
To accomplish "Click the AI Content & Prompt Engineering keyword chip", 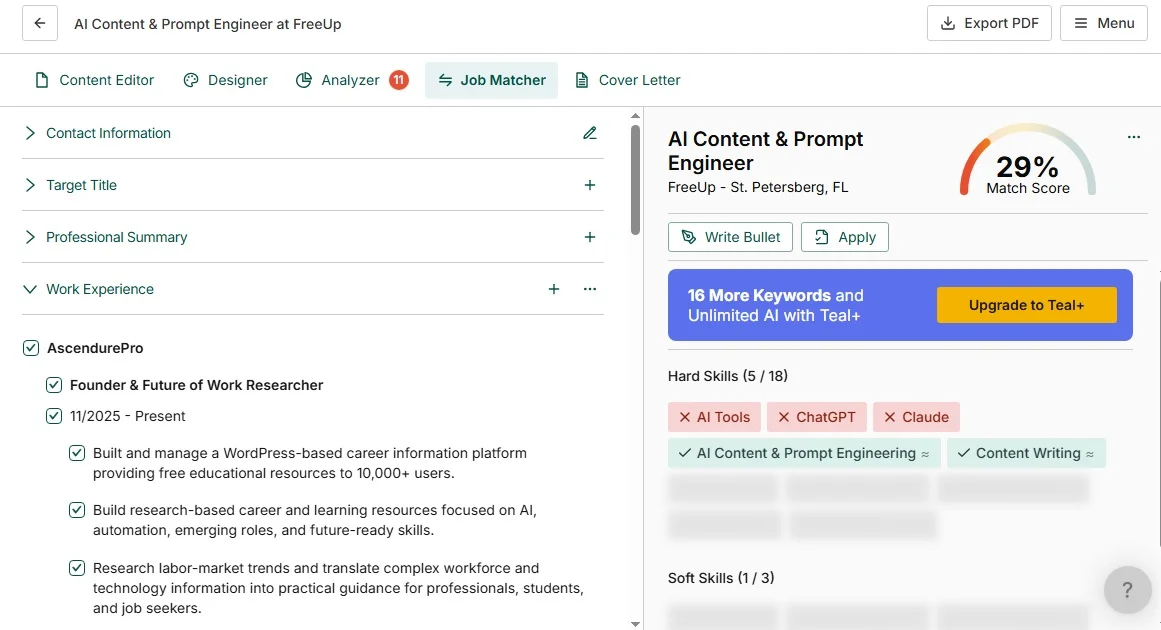I will [x=804, y=453].
